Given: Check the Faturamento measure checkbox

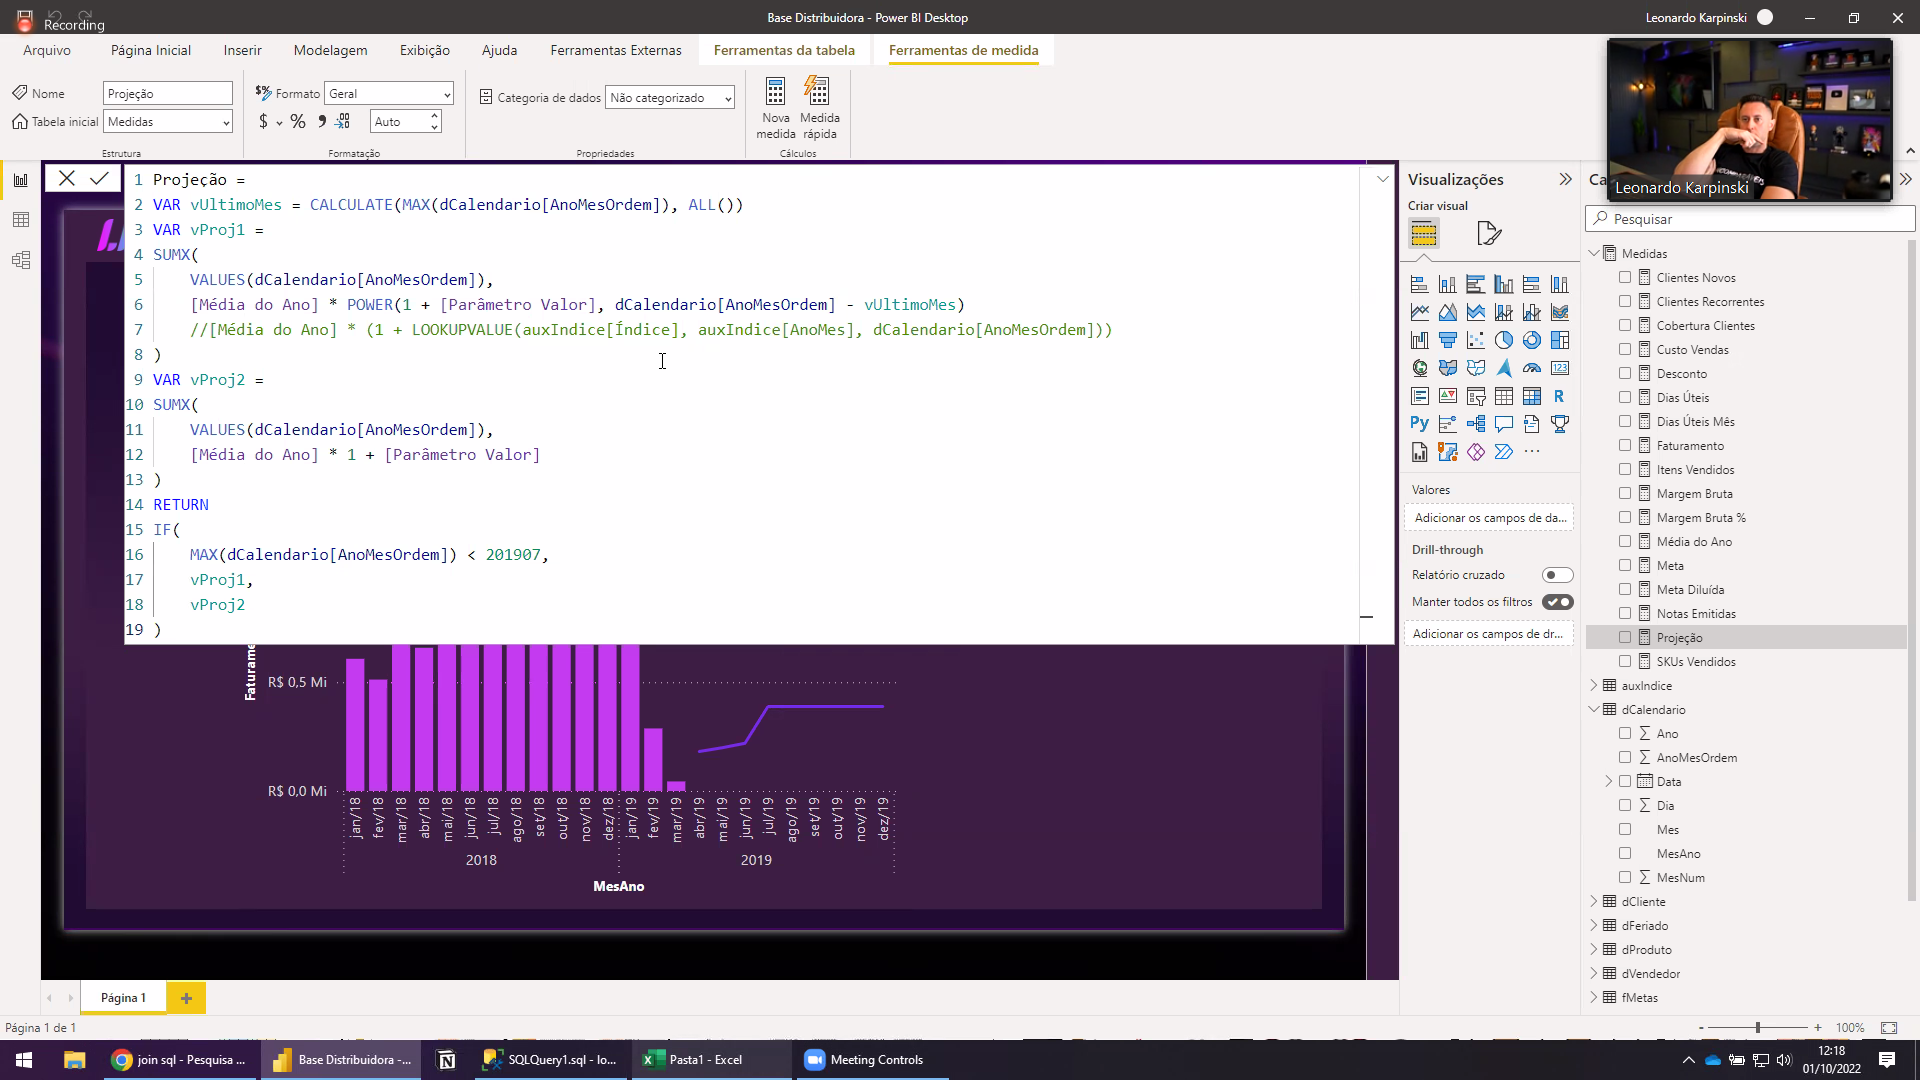Looking at the screenshot, I should tap(1625, 446).
